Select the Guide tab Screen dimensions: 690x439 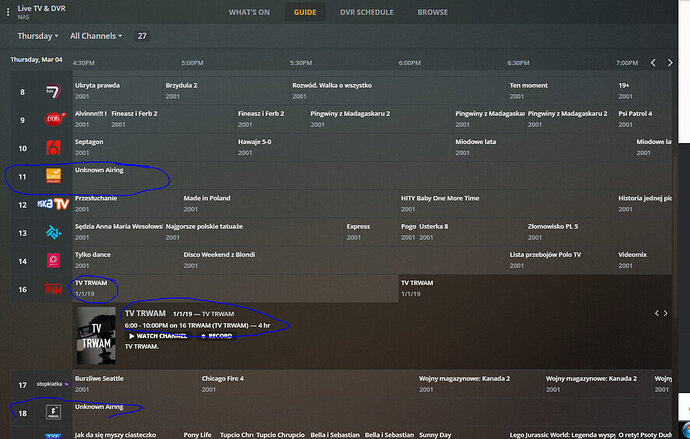305,12
